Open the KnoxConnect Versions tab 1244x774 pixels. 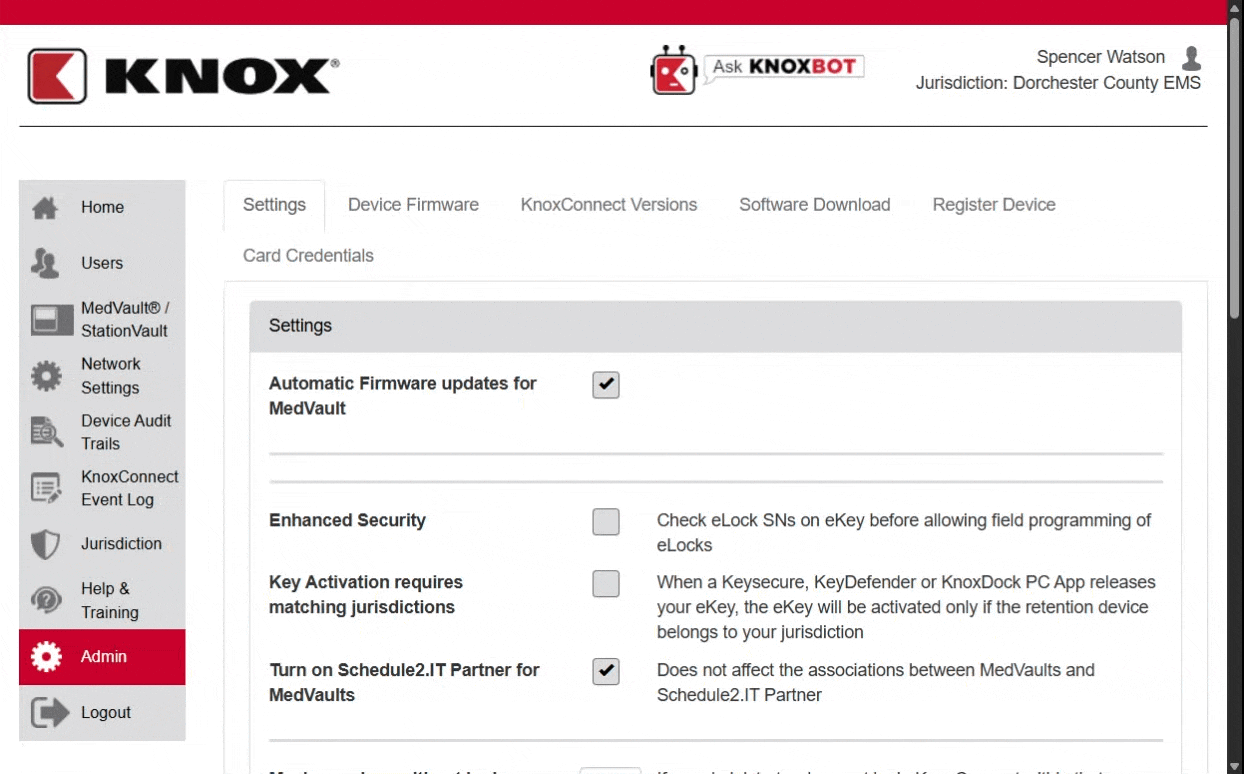coord(609,205)
